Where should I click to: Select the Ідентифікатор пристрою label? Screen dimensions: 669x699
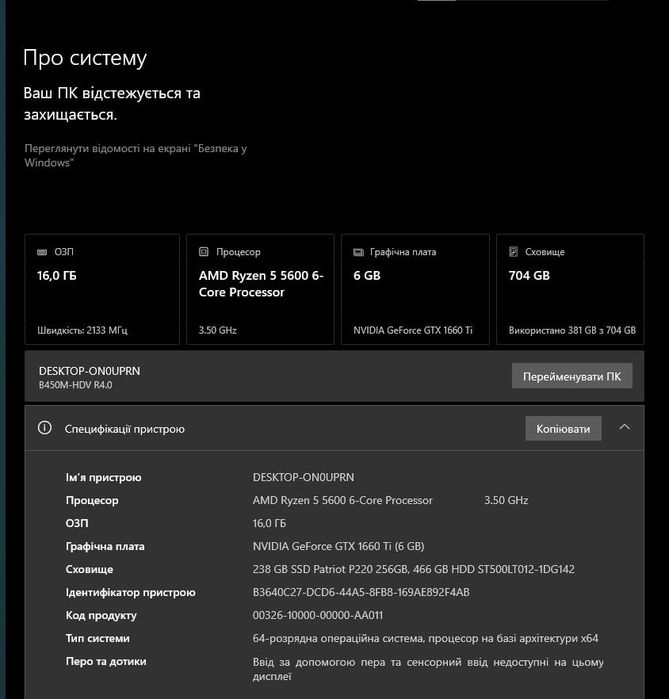pos(131,592)
